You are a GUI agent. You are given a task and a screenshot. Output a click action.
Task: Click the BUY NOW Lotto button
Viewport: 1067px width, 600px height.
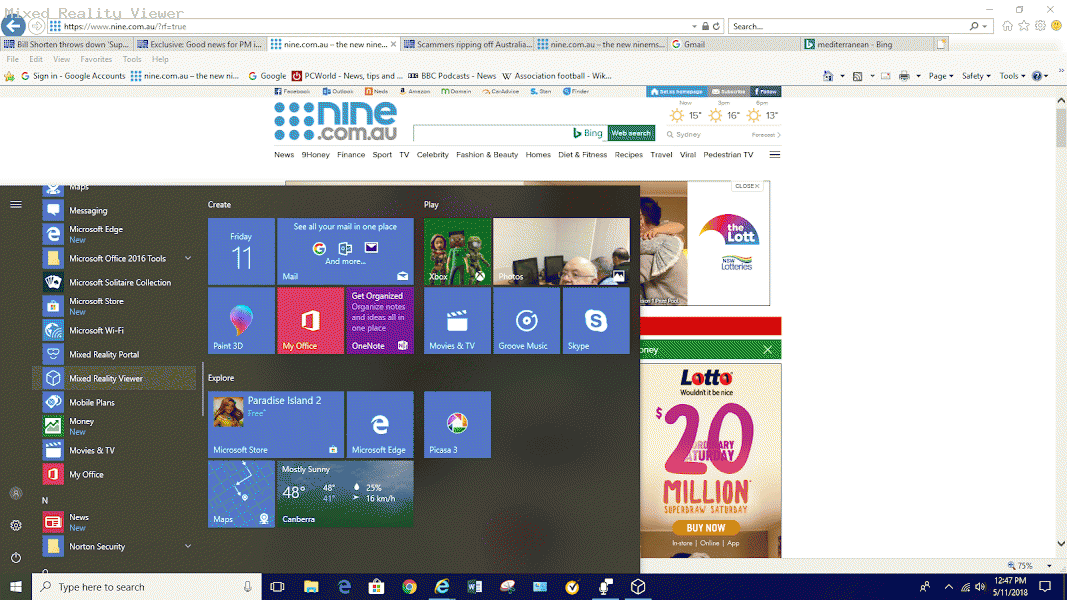[706, 528]
